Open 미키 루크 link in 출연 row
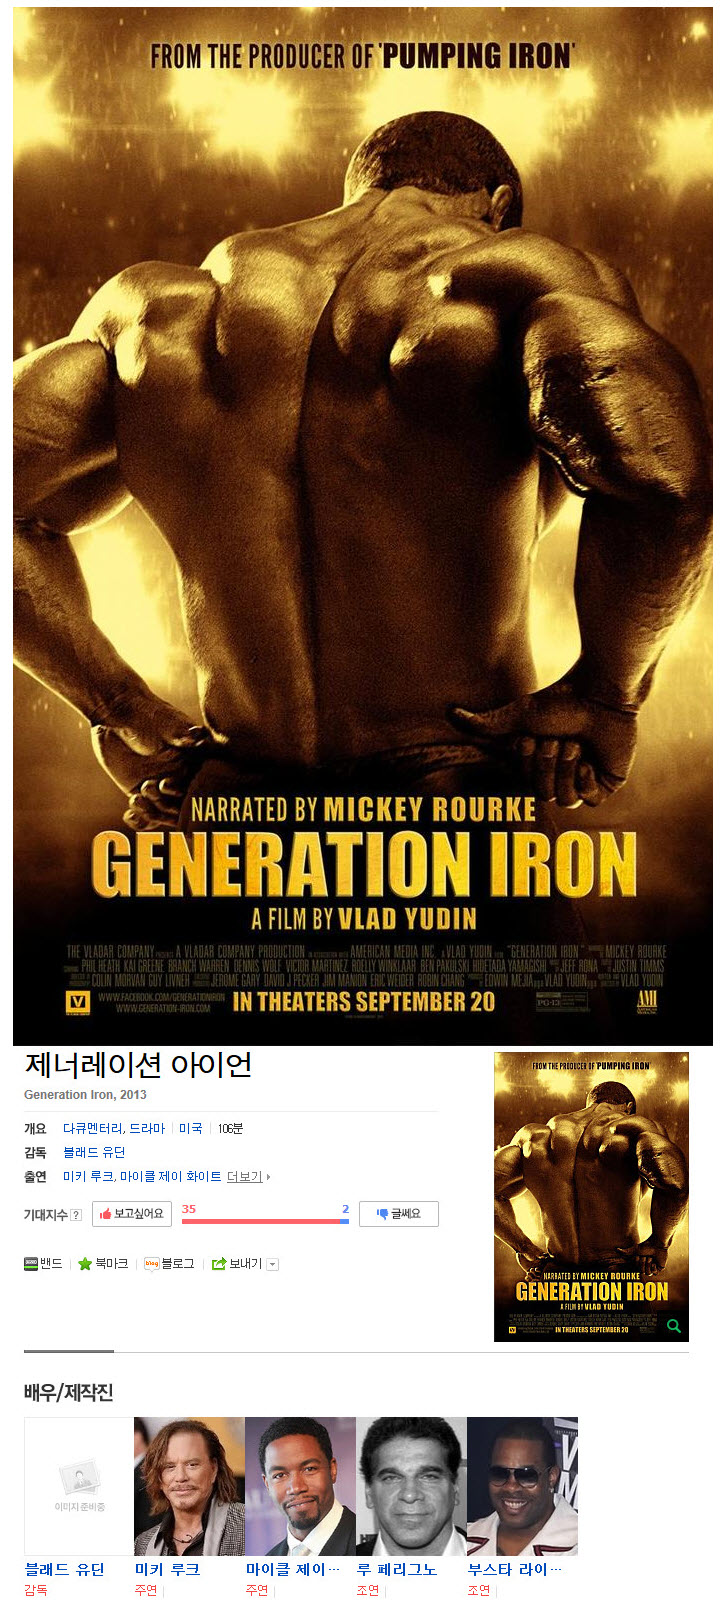 88,1176
